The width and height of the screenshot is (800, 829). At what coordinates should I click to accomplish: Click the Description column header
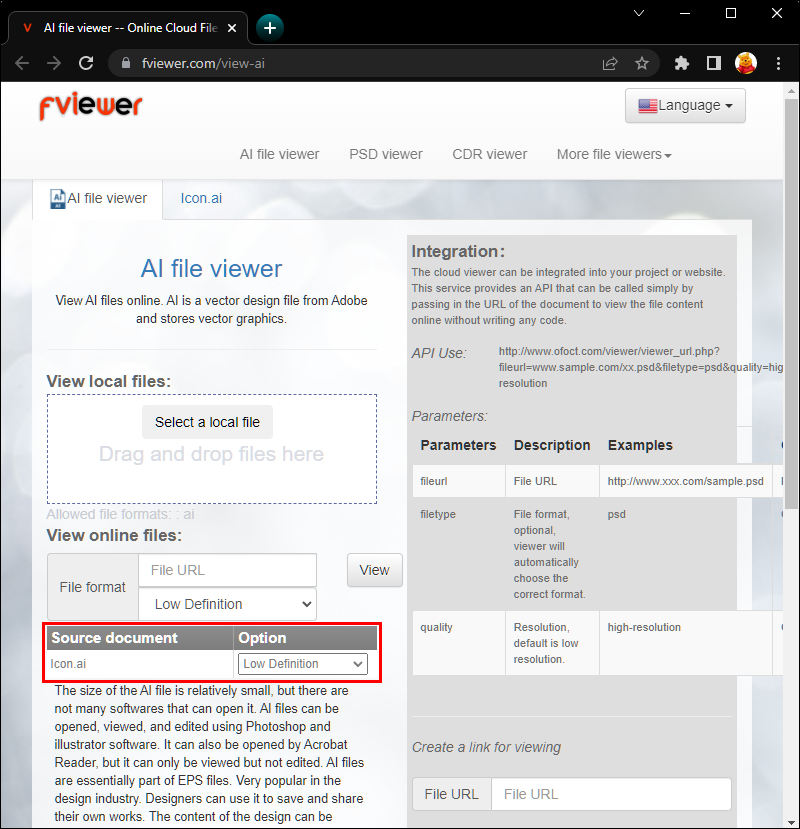tap(552, 445)
